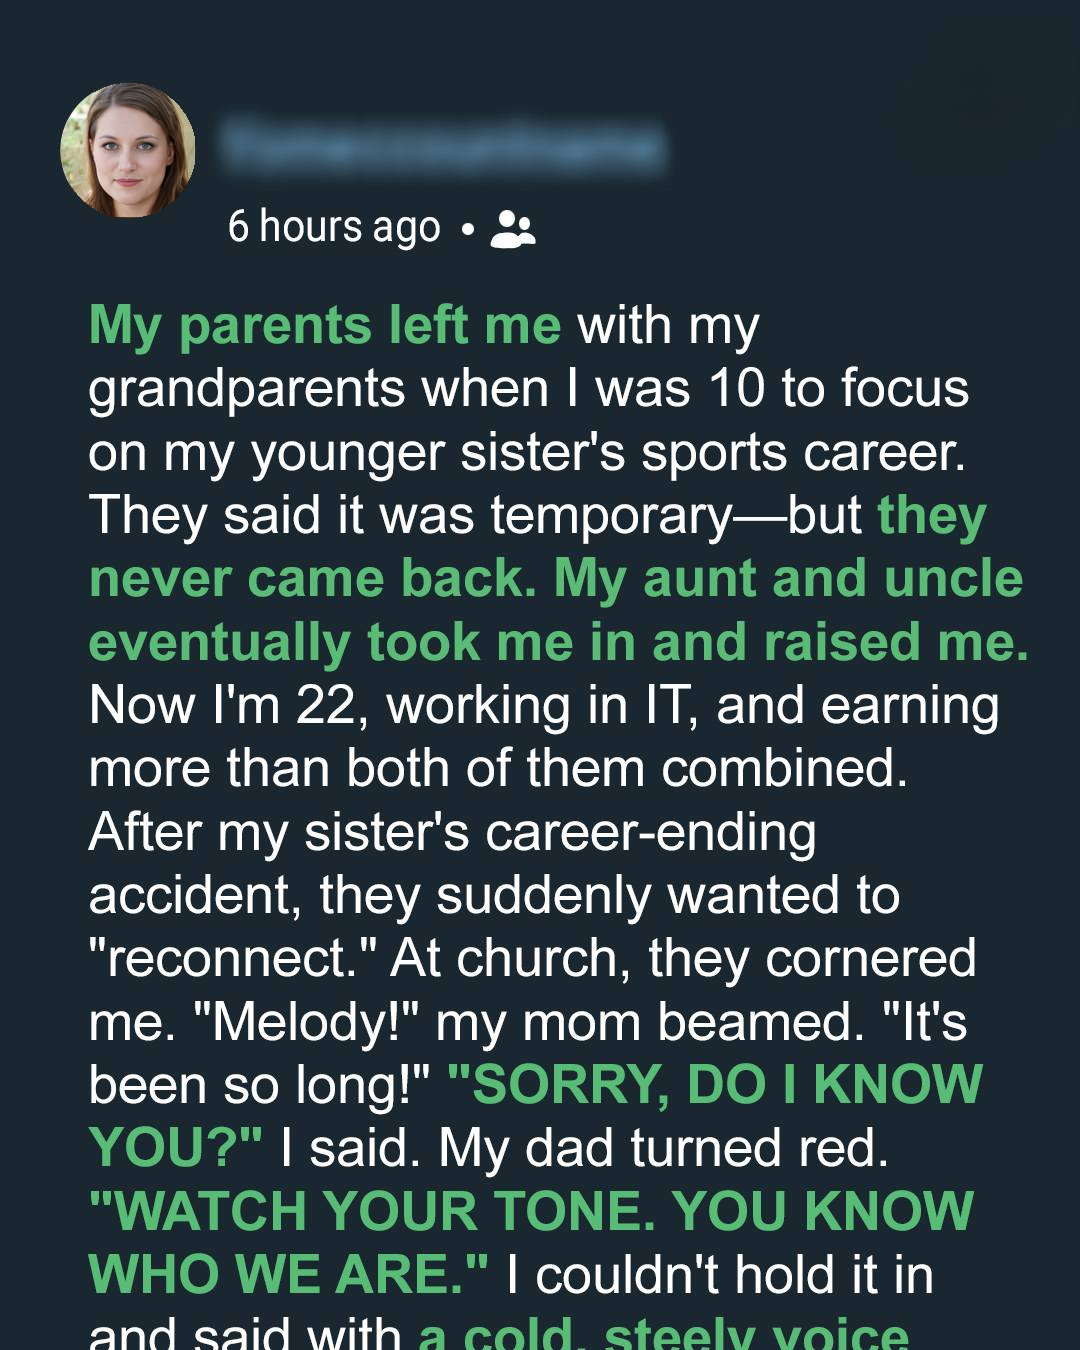Click the word 'grandparents' in the post
Viewport: 1080px width, 1350px height.
[x=246, y=389]
